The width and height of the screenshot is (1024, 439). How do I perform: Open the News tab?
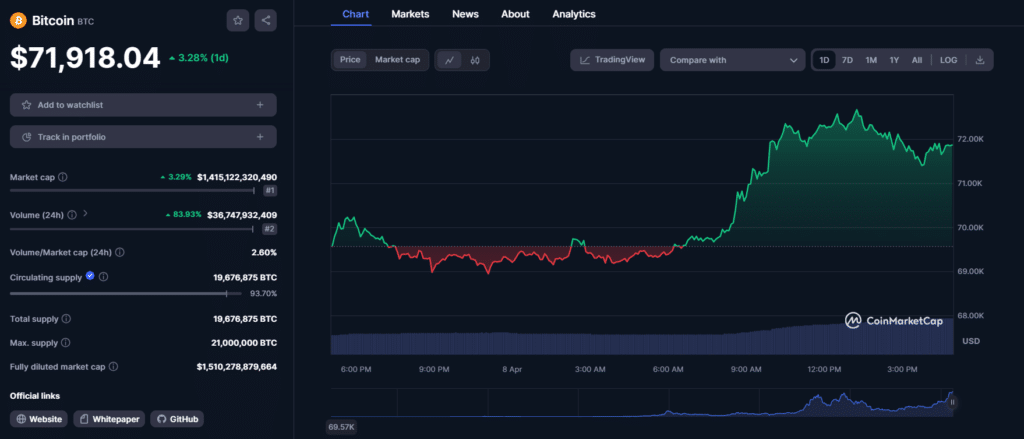(465, 14)
